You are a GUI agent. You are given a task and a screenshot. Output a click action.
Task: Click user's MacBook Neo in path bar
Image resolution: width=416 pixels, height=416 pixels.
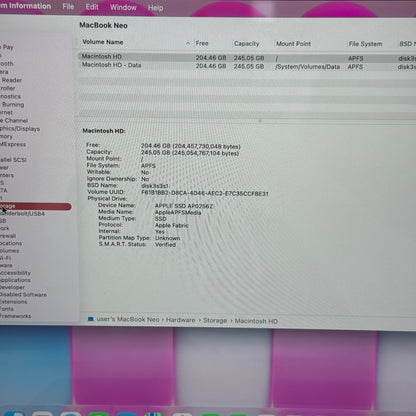coord(128,319)
